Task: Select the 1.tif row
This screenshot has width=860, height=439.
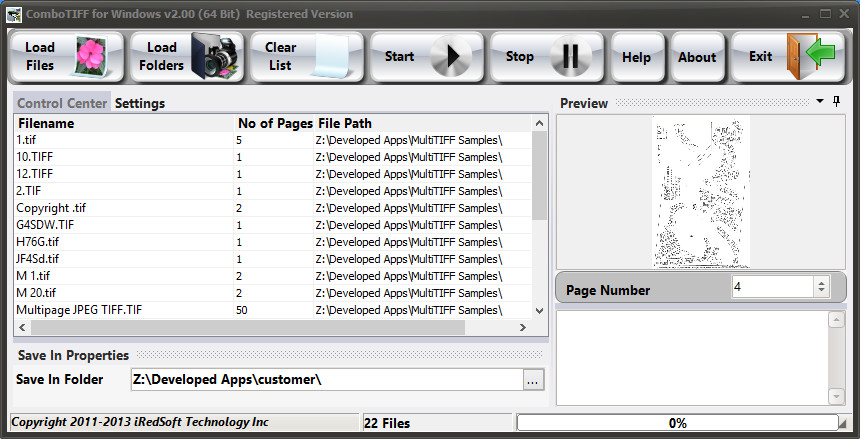Action: click(273, 140)
